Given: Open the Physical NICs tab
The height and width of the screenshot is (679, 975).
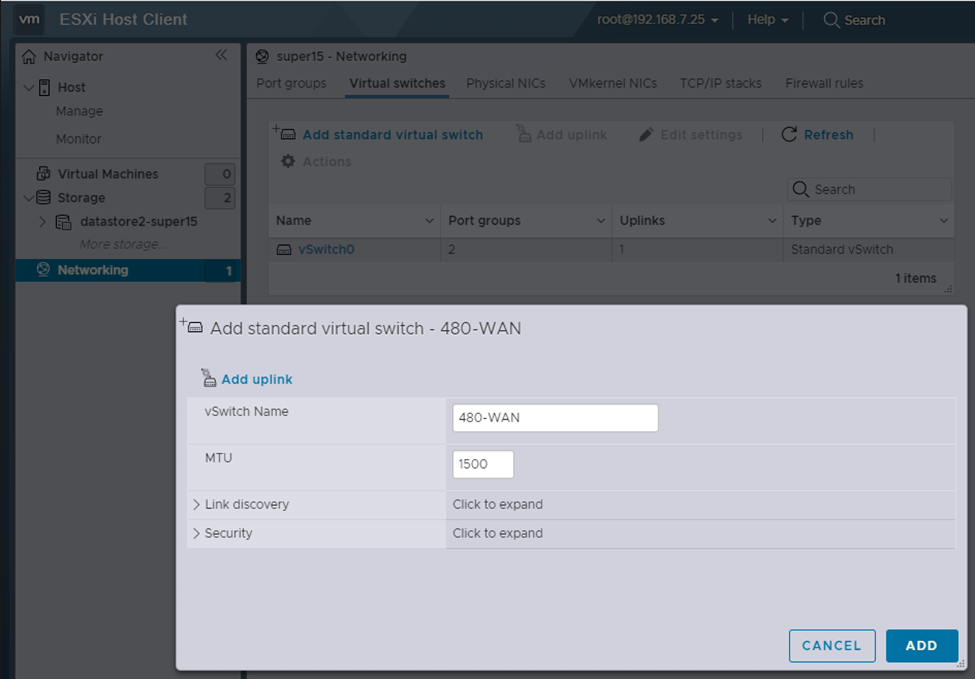Looking at the screenshot, I should pyautogui.click(x=506, y=83).
